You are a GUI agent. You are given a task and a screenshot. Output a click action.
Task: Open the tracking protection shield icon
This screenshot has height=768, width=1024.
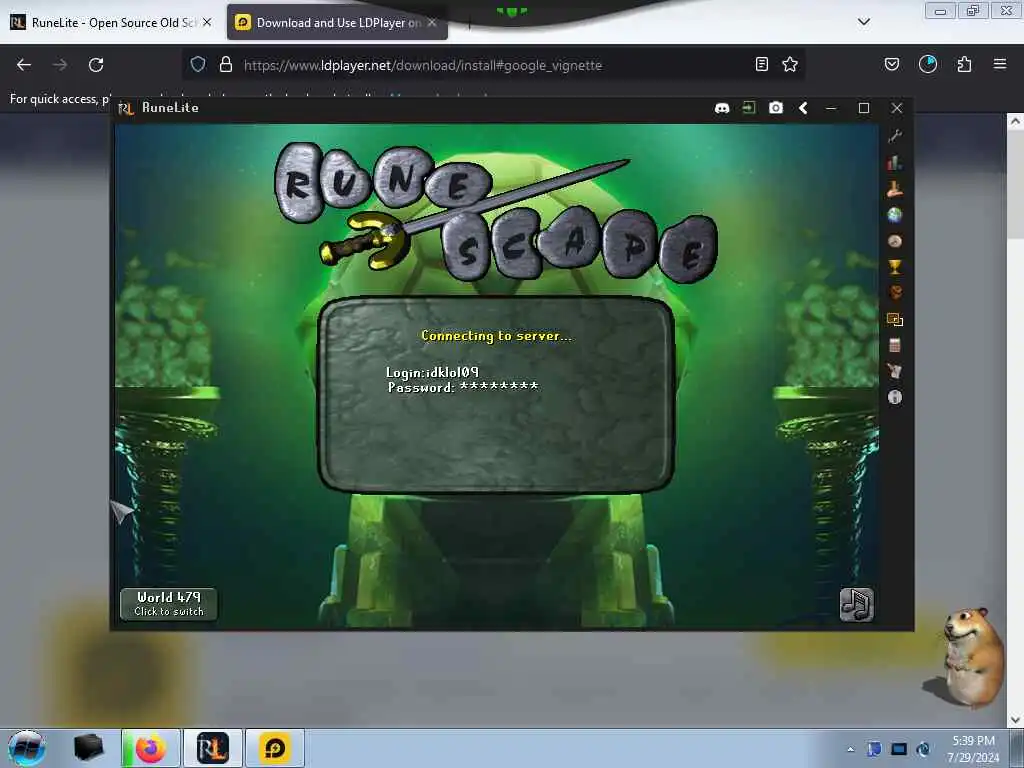(x=198, y=64)
